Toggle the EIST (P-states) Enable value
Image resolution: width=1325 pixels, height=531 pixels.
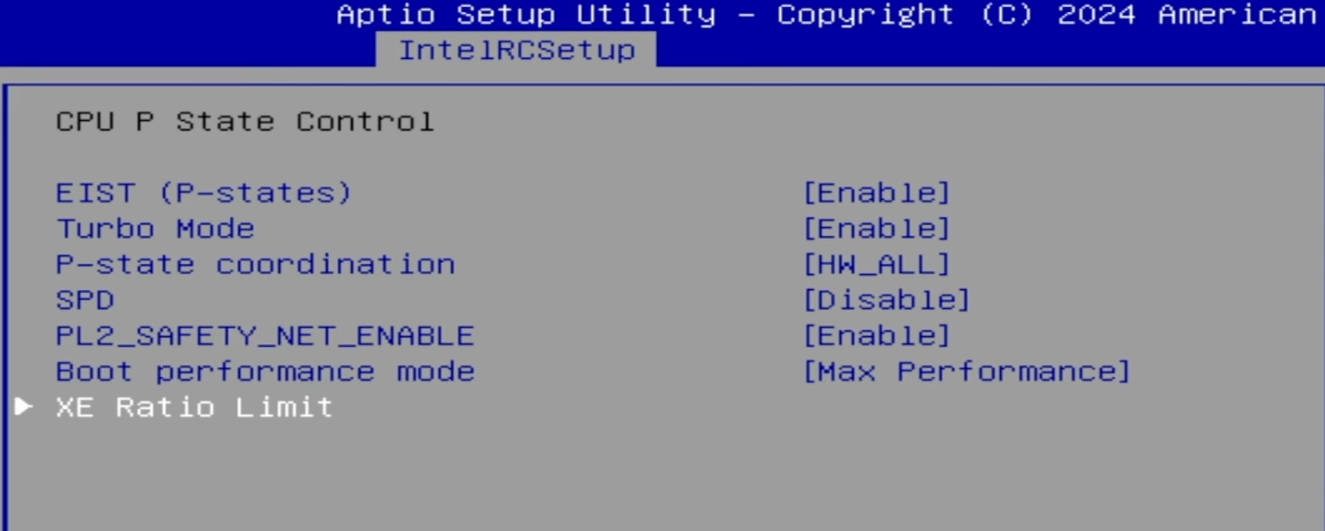pyautogui.click(x=876, y=193)
